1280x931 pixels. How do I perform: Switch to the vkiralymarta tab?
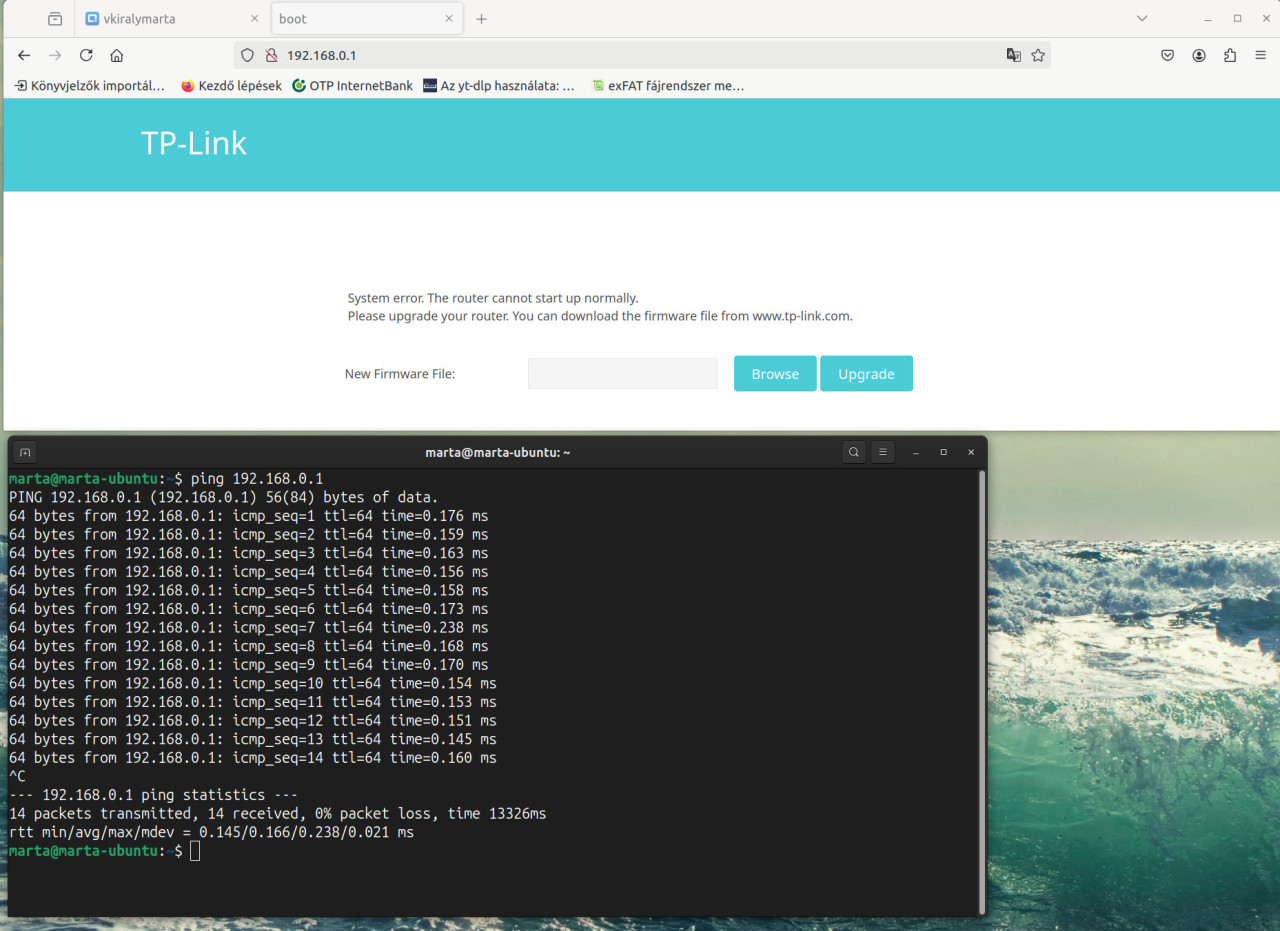[172, 19]
